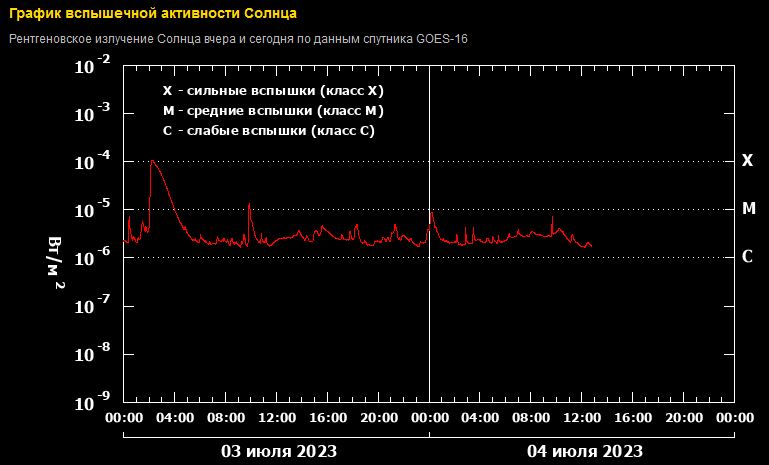Click the 20:00 time label under 04 июля
769x465 pixels.
pos(684,418)
